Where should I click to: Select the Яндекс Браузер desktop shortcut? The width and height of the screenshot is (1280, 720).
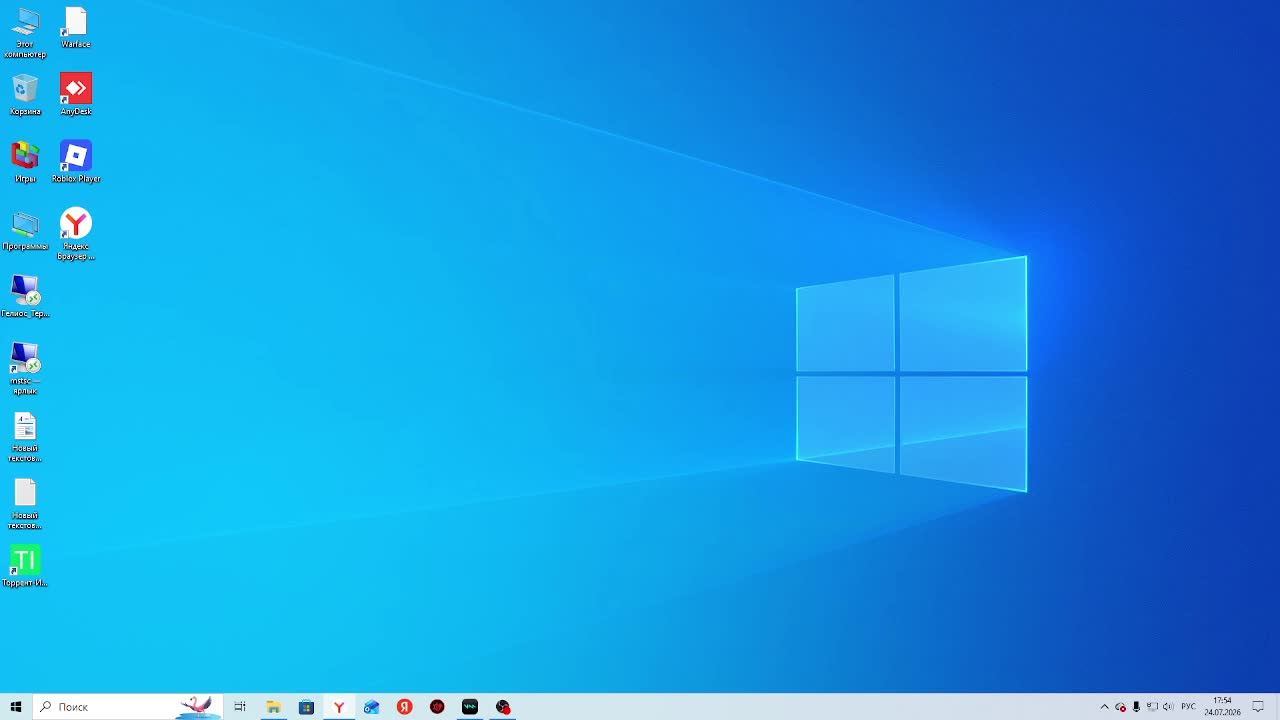[76, 234]
